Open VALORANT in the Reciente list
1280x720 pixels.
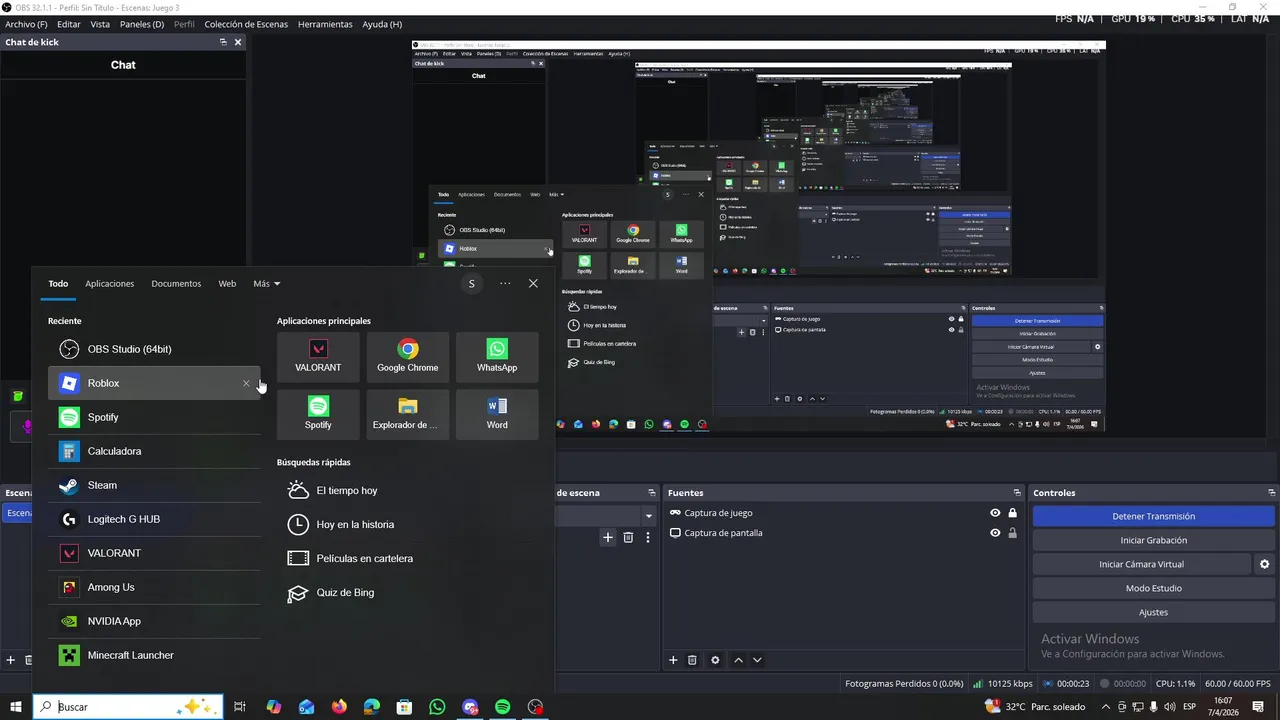[154, 553]
